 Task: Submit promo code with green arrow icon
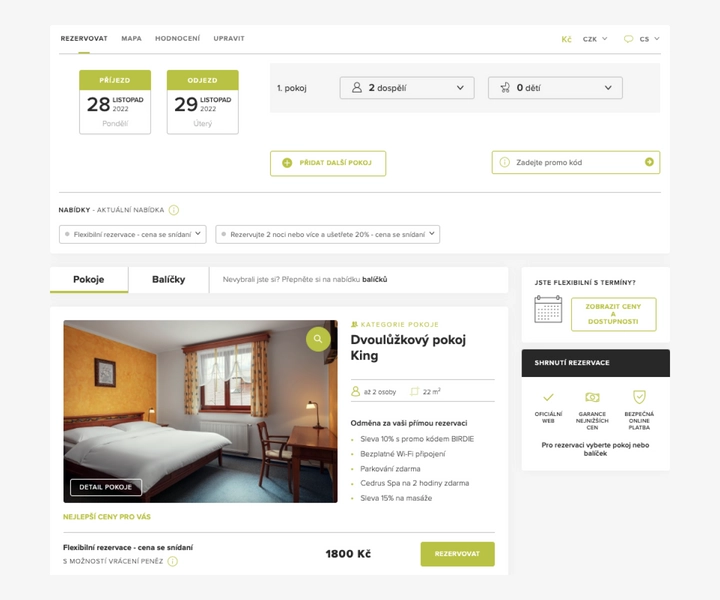click(x=649, y=162)
